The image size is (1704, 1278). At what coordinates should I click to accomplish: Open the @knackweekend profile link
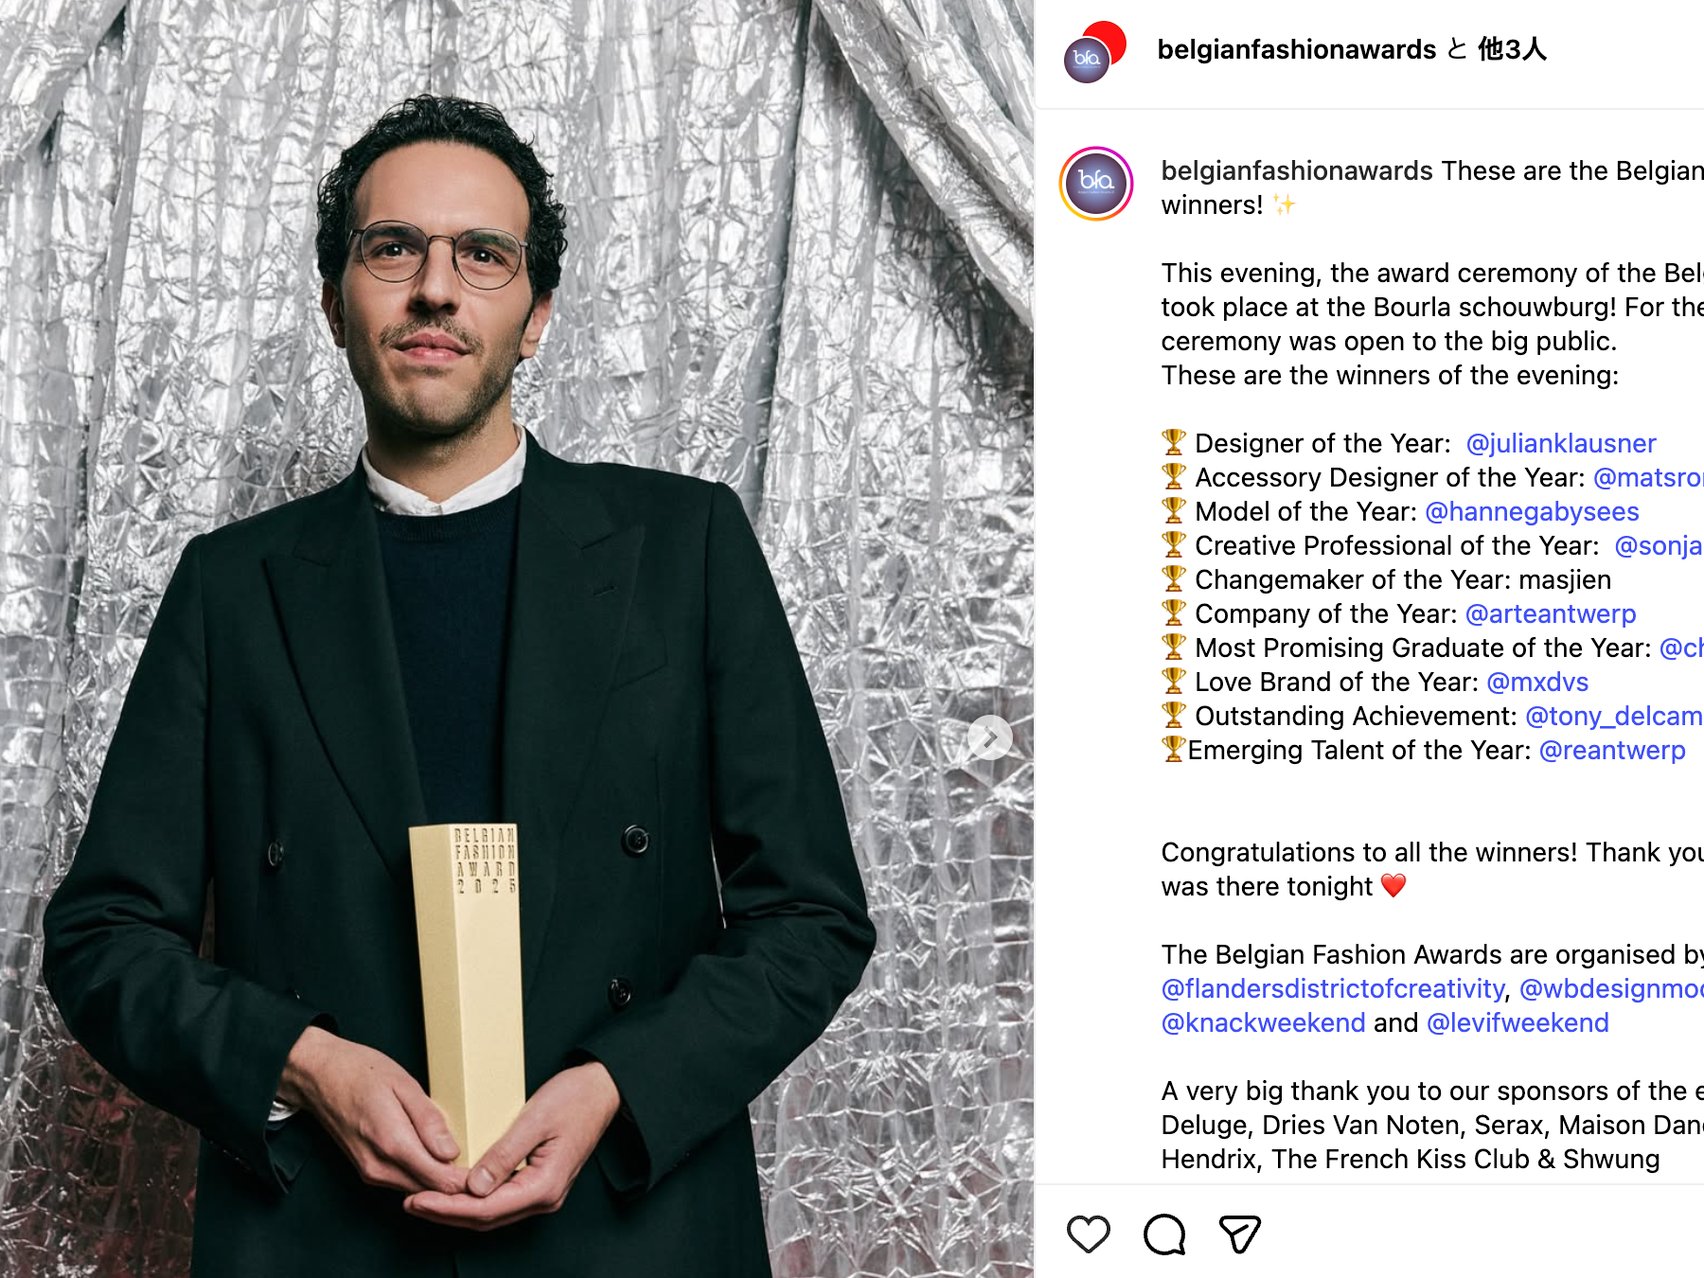click(x=1263, y=1022)
